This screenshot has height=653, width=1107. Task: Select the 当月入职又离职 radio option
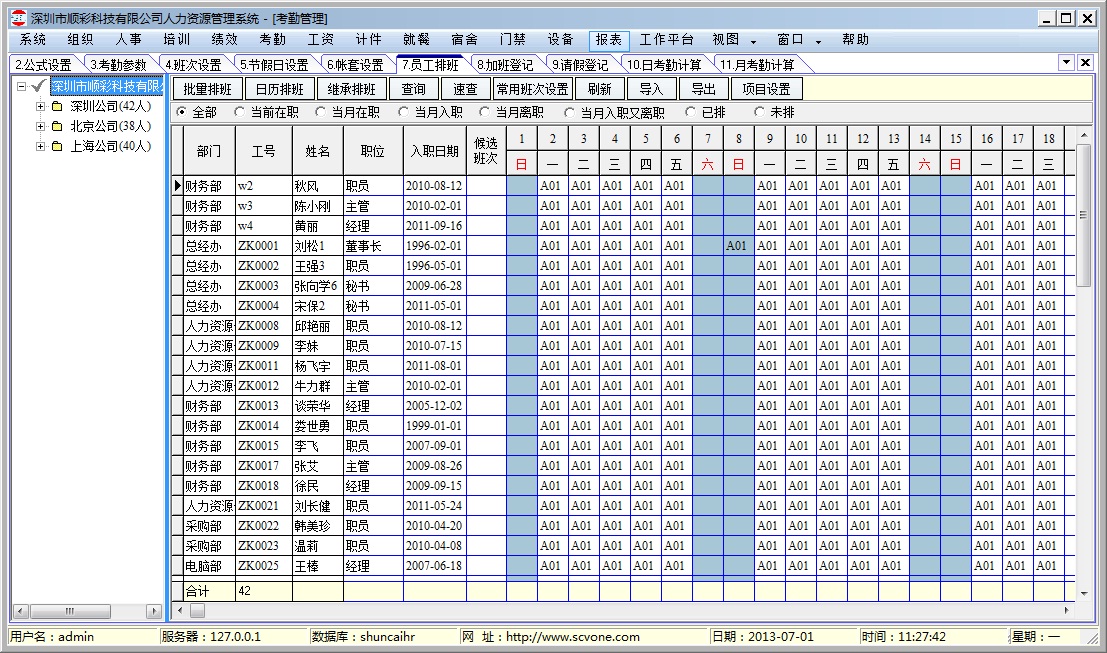pyautogui.click(x=570, y=112)
